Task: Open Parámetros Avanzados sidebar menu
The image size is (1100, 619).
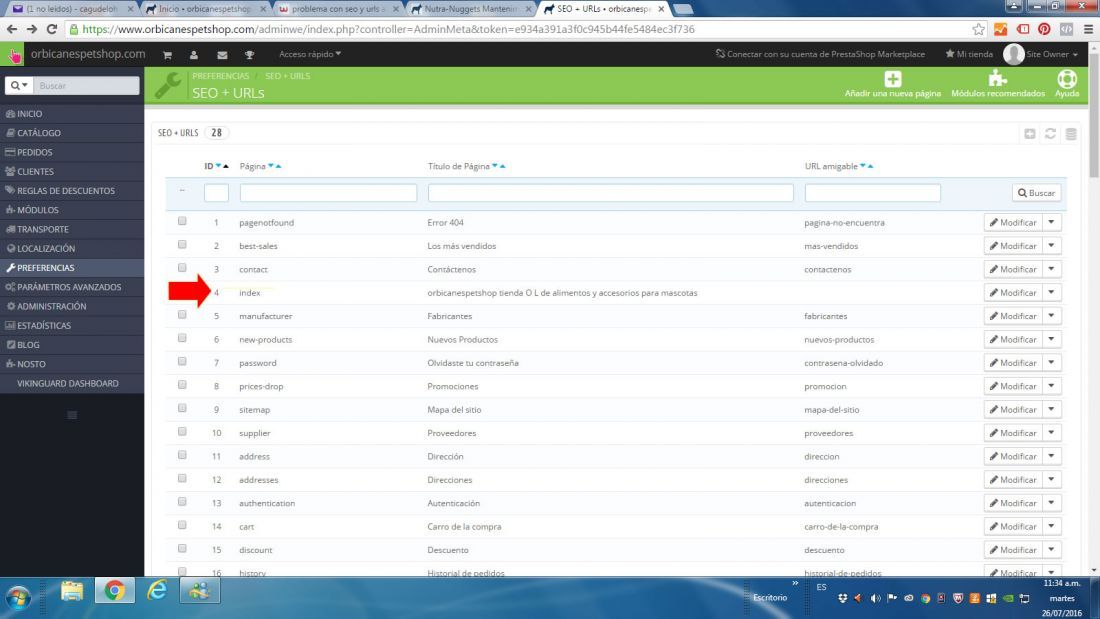Action: [x=72, y=287]
